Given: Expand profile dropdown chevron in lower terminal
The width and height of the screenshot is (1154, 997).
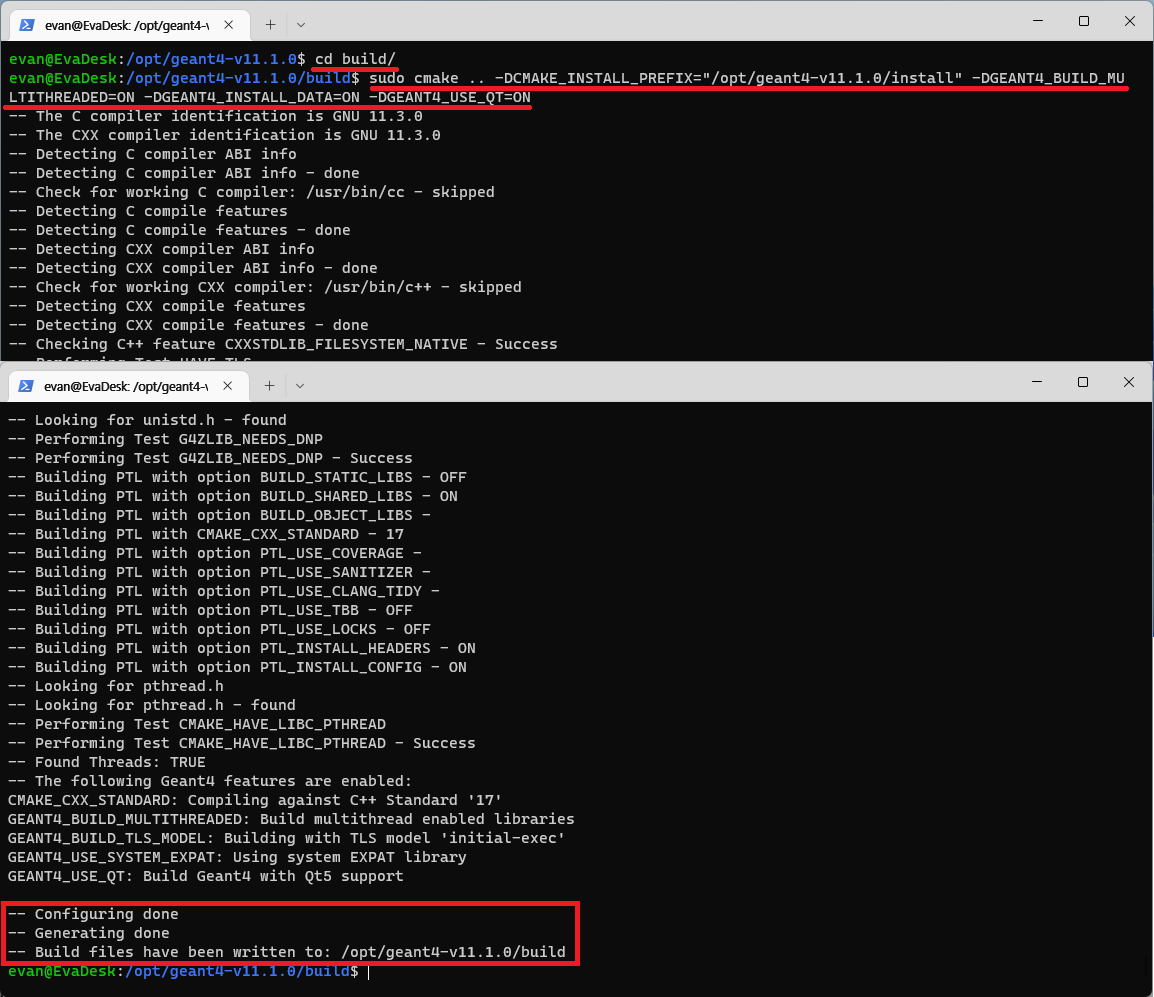Looking at the screenshot, I should point(301,386).
